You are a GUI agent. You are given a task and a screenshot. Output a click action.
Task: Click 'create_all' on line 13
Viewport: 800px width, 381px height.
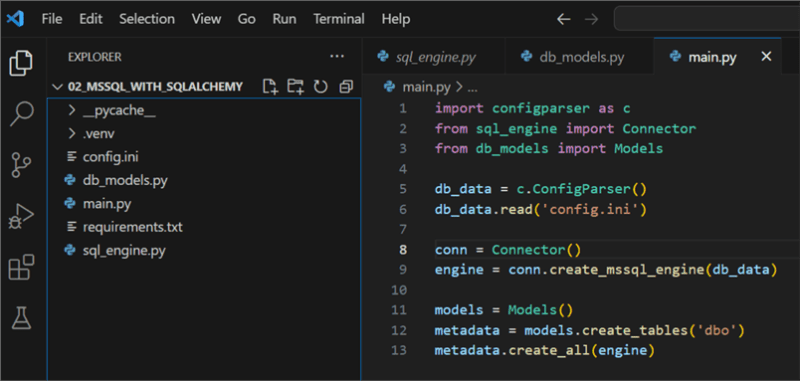(549, 351)
